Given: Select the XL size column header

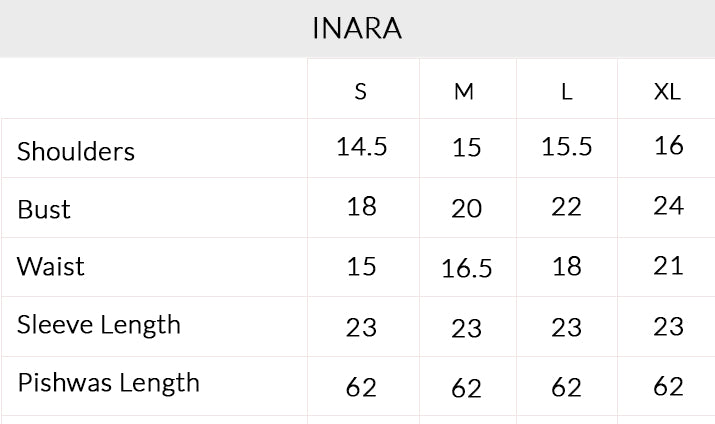Looking at the screenshot, I should [667, 92].
